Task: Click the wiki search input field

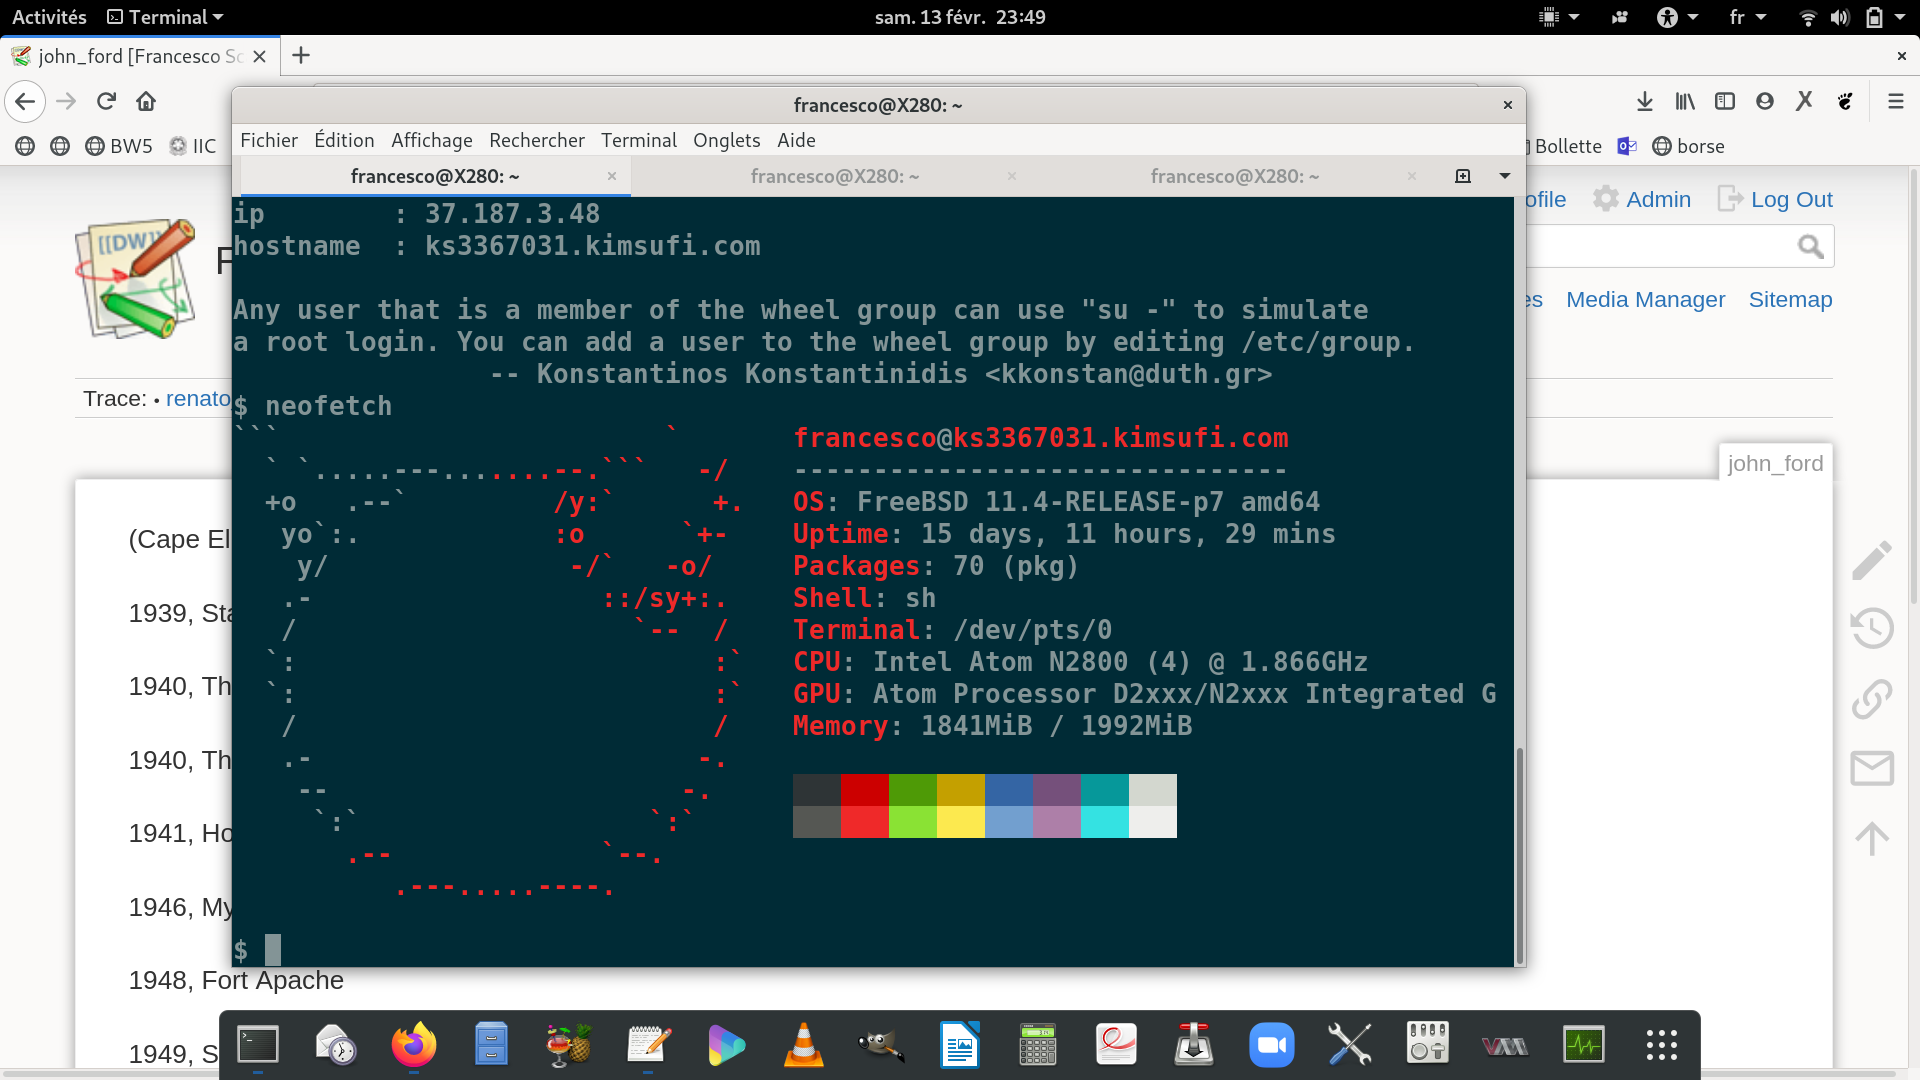Action: point(1660,247)
